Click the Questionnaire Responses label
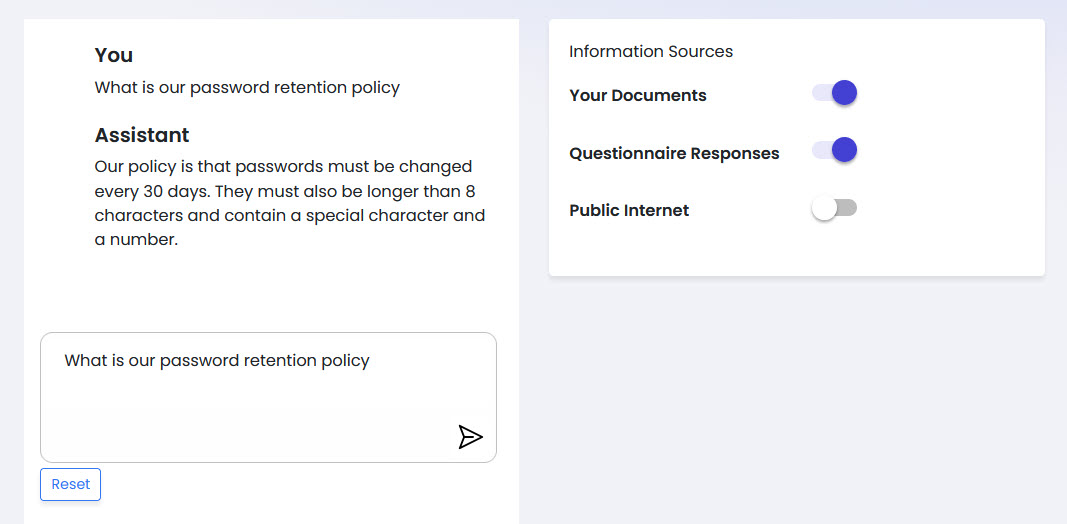 click(673, 154)
